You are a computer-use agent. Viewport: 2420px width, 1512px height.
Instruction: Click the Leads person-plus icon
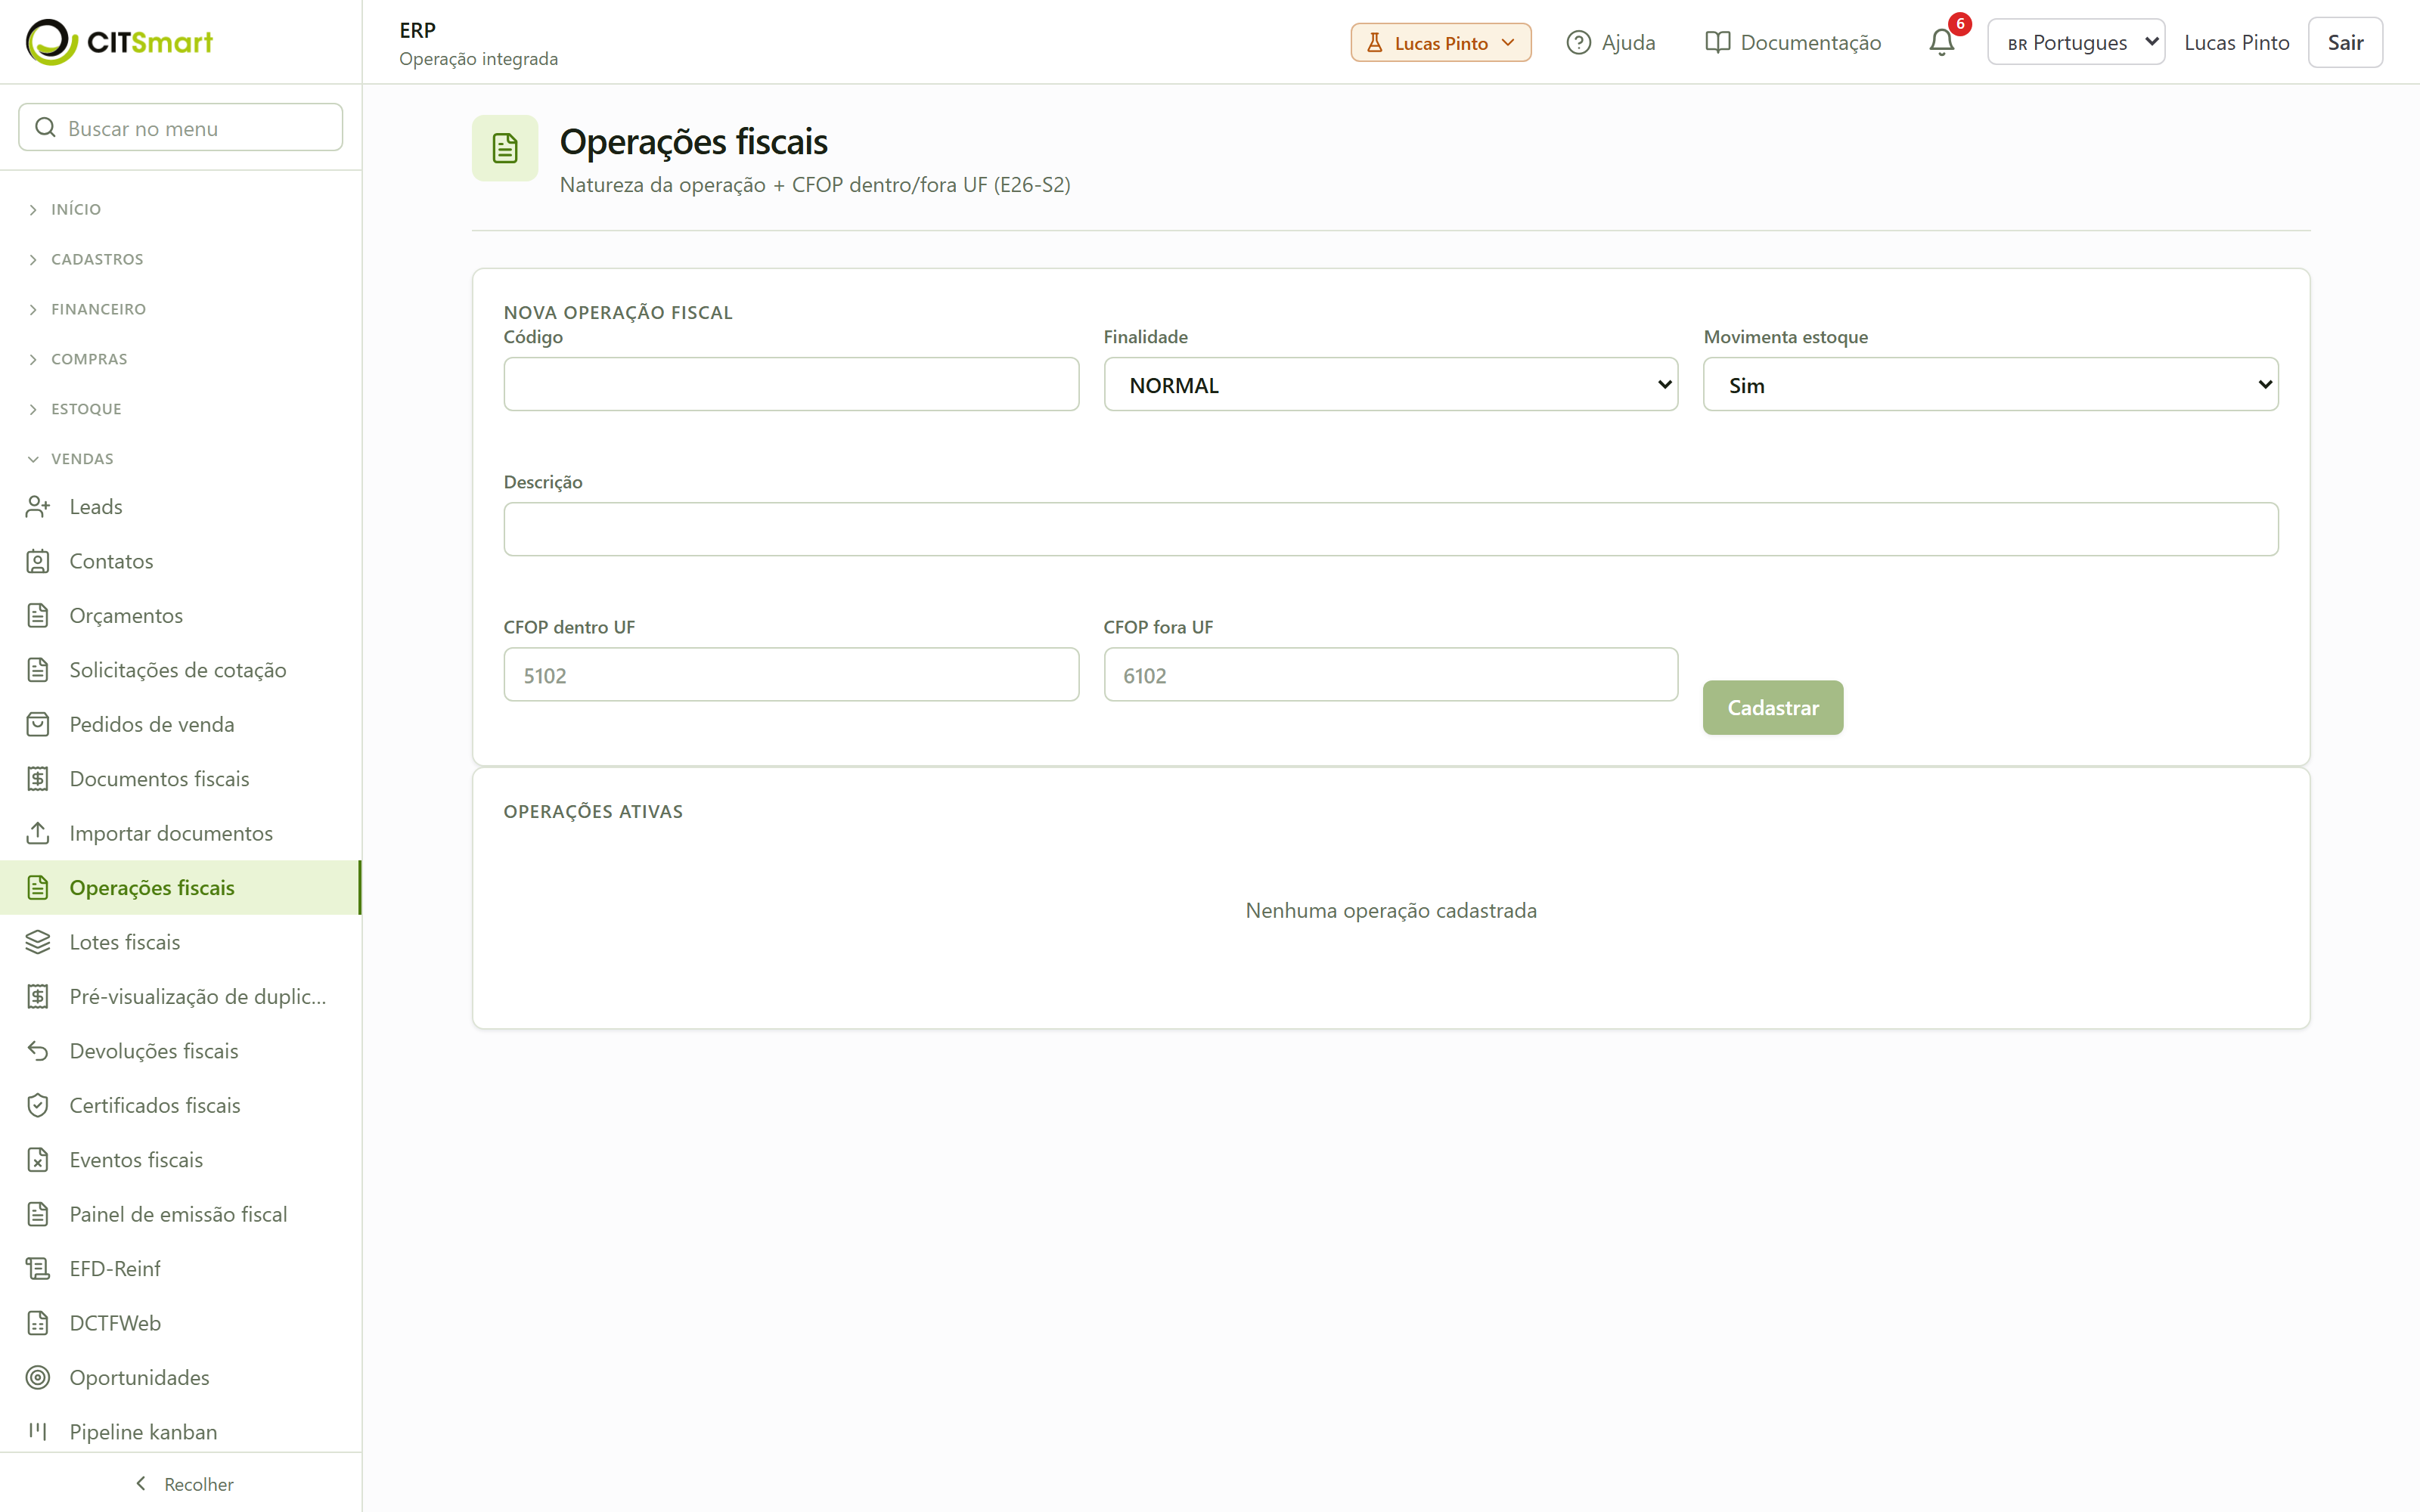(38, 507)
